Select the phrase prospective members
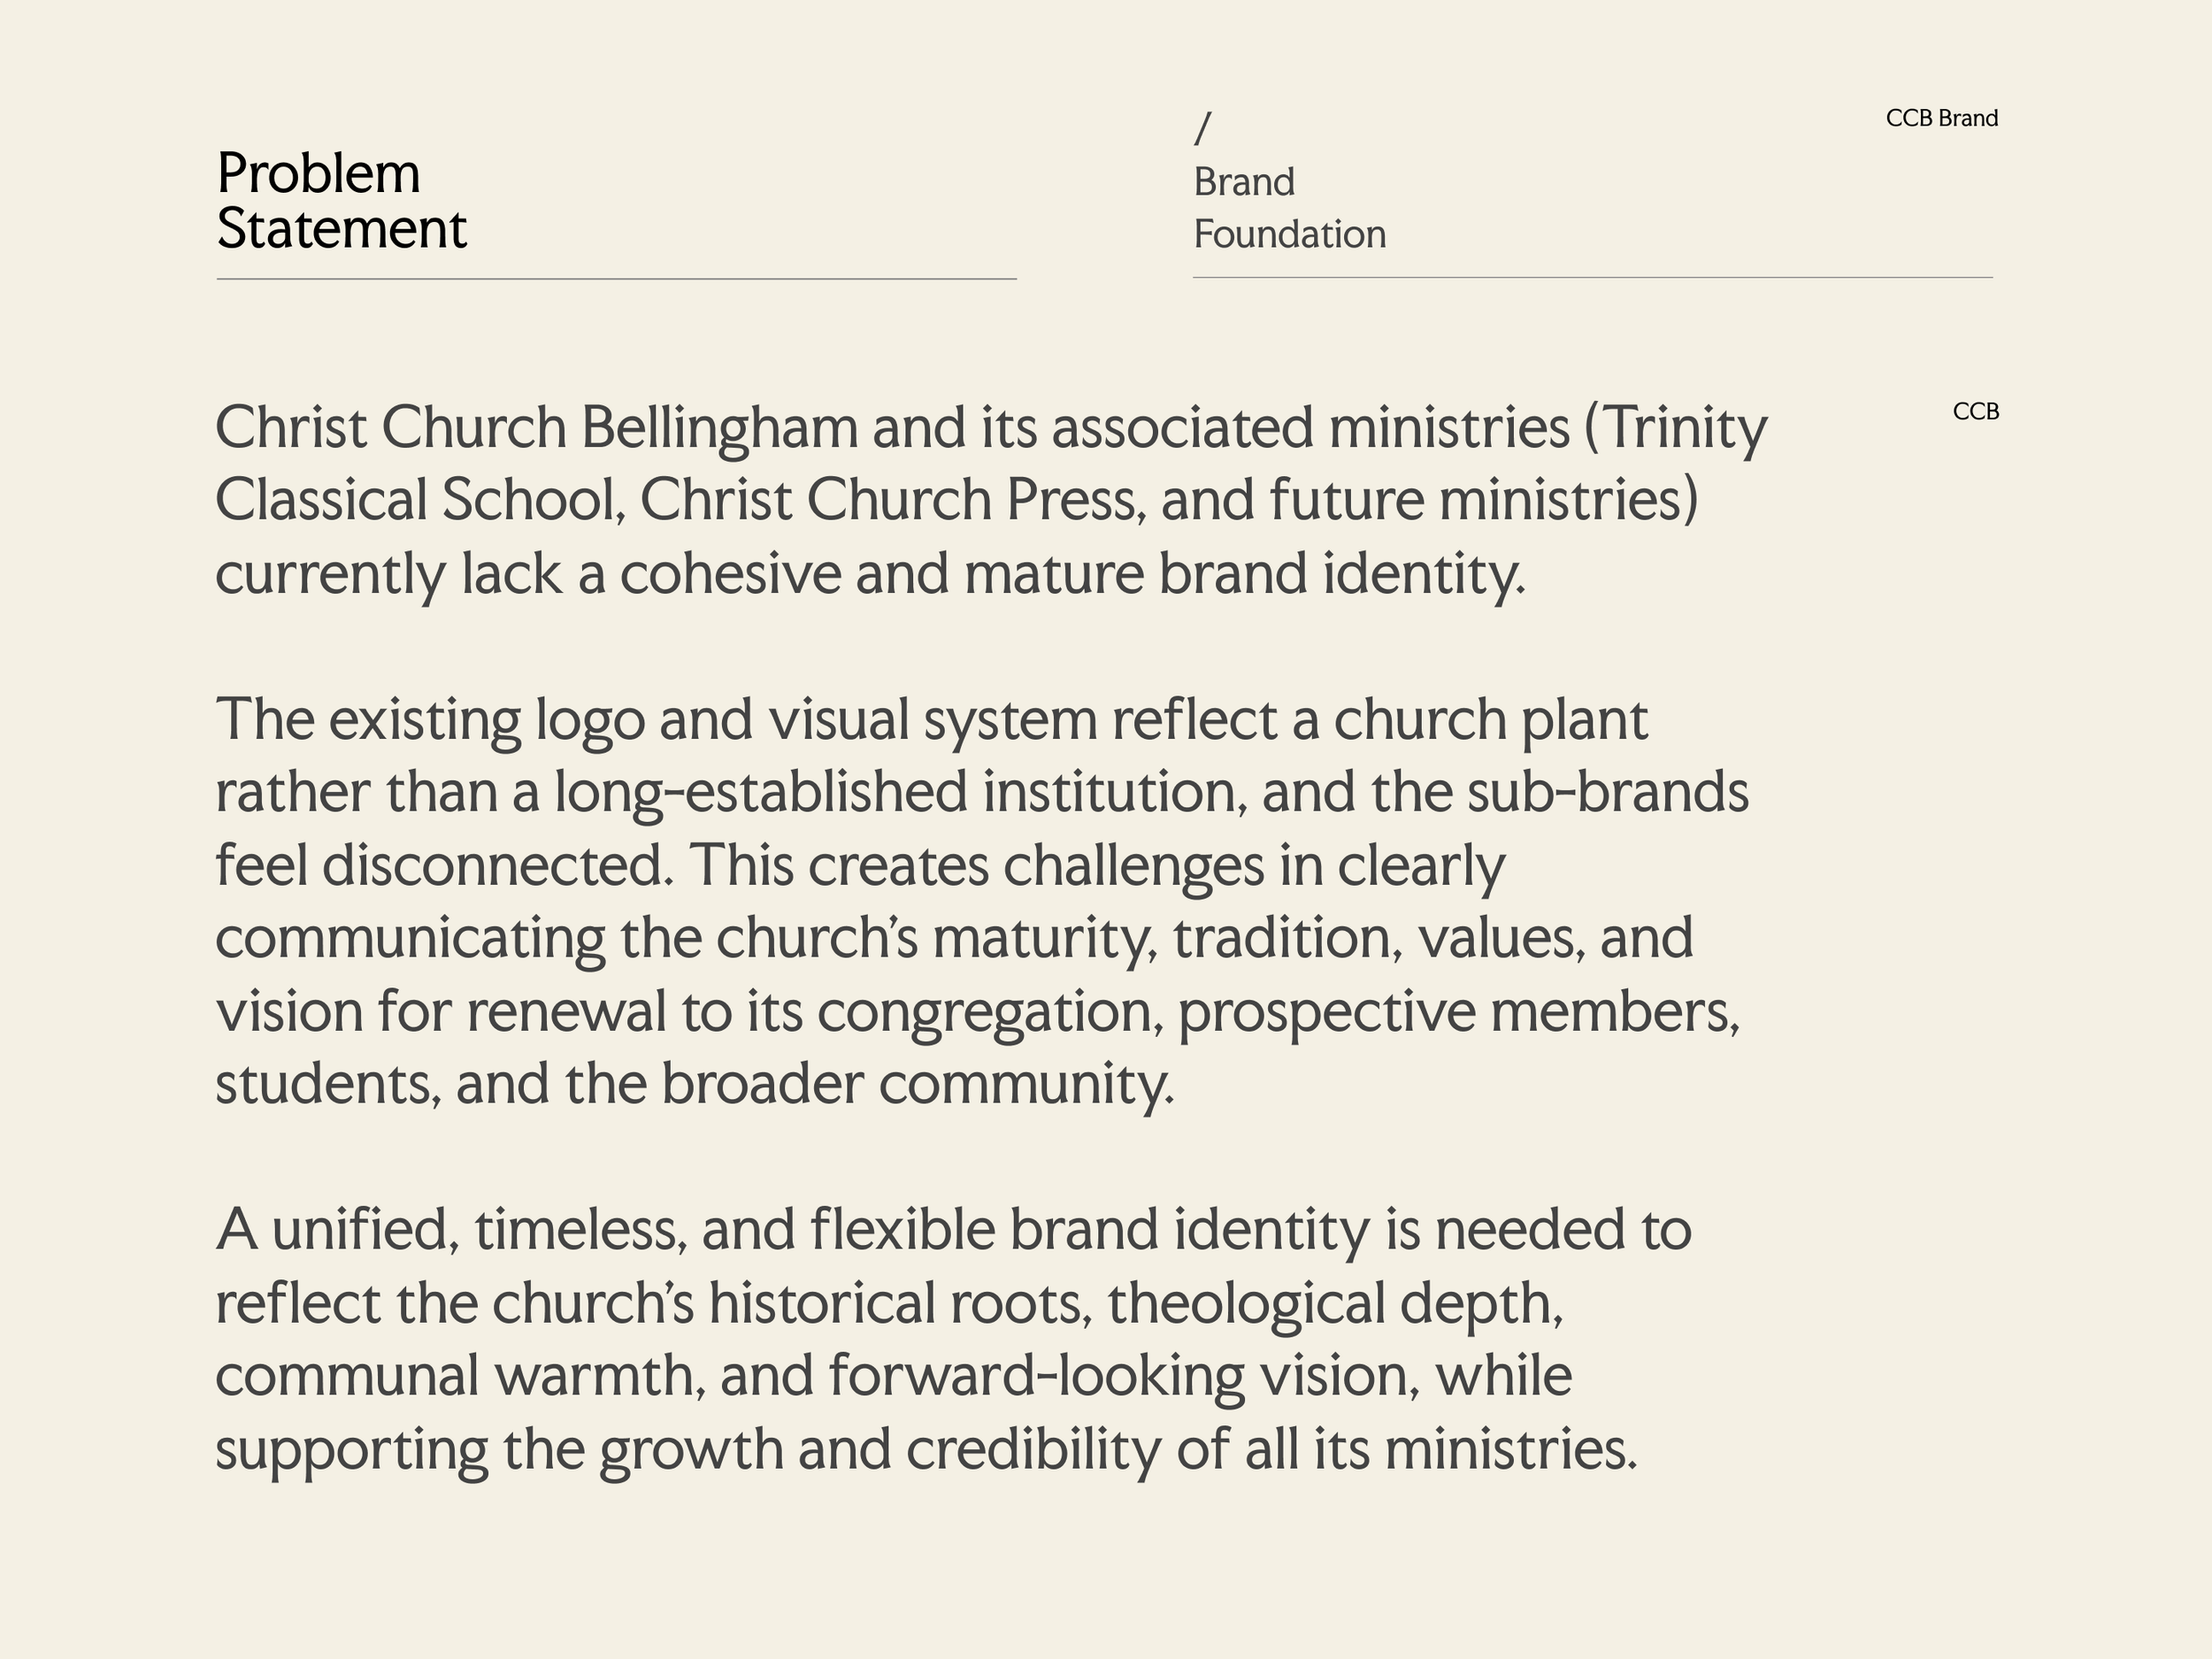This screenshot has width=2212, height=1659. pos(1459,1013)
